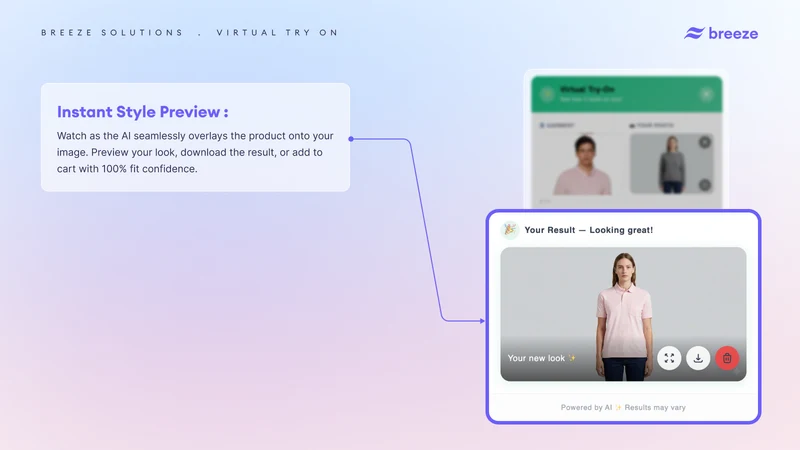Click the 'BREEZE SOLUTIONS . VIRTUAL TRY ON' header text
This screenshot has width=800, height=450.
[190, 33]
